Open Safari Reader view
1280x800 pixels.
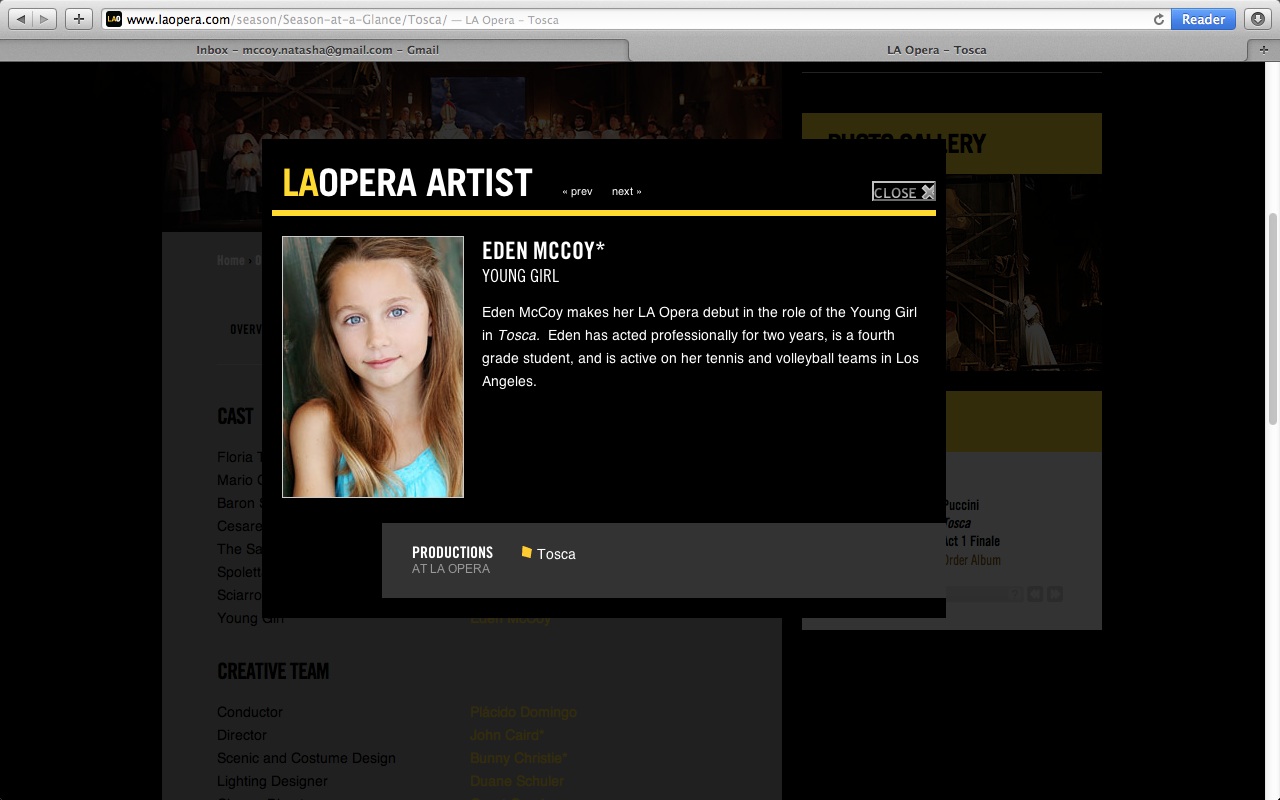1203,19
